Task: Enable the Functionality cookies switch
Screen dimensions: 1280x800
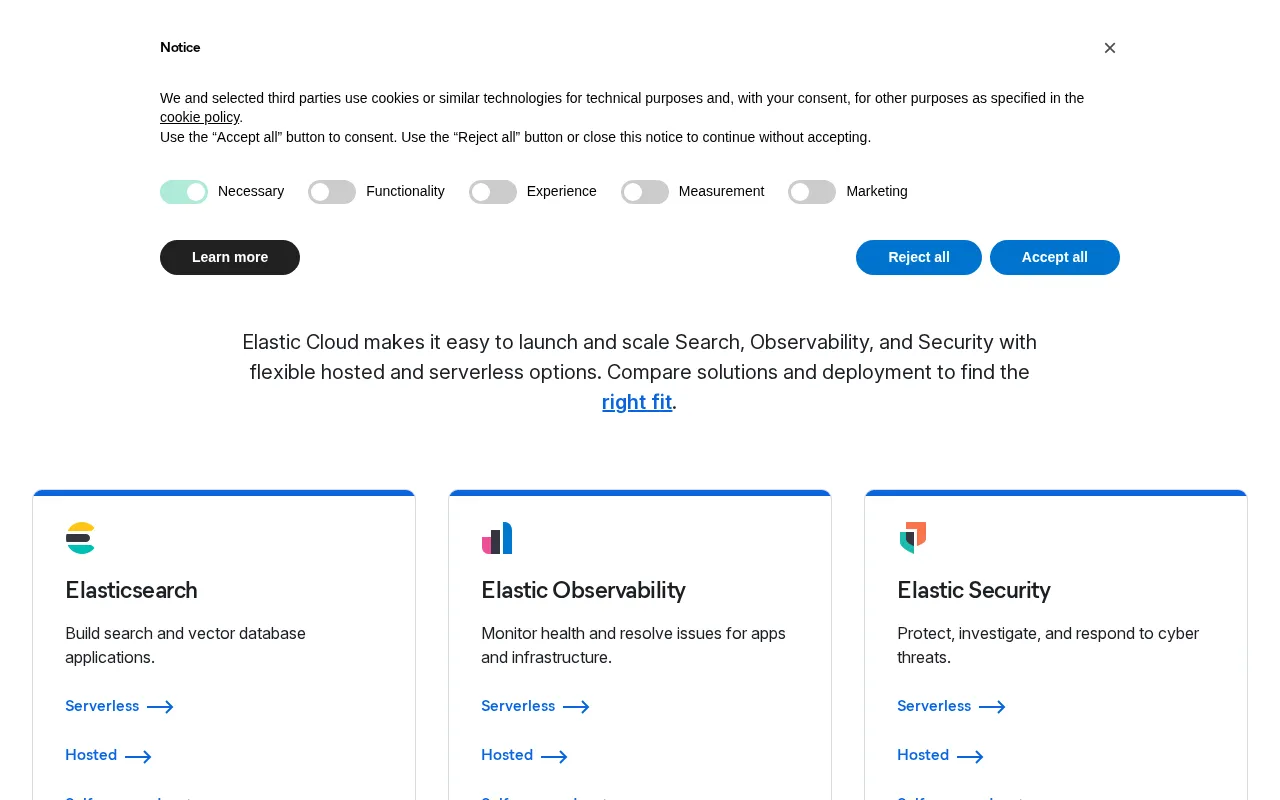Action: pyautogui.click(x=332, y=192)
